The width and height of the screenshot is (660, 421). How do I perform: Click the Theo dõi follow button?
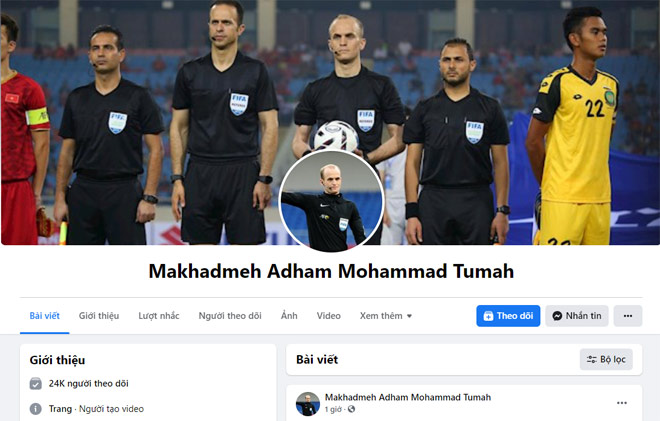click(508, 316)
